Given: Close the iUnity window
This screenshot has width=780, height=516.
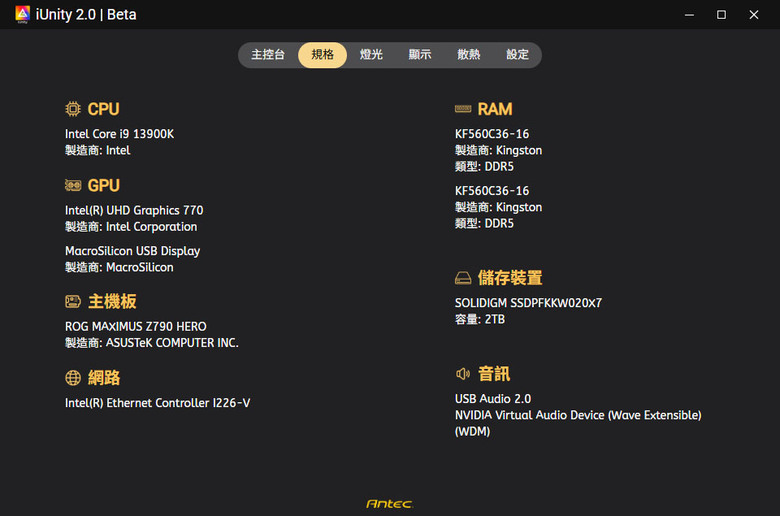Looking at the screenshot, I should click(754, 15).
